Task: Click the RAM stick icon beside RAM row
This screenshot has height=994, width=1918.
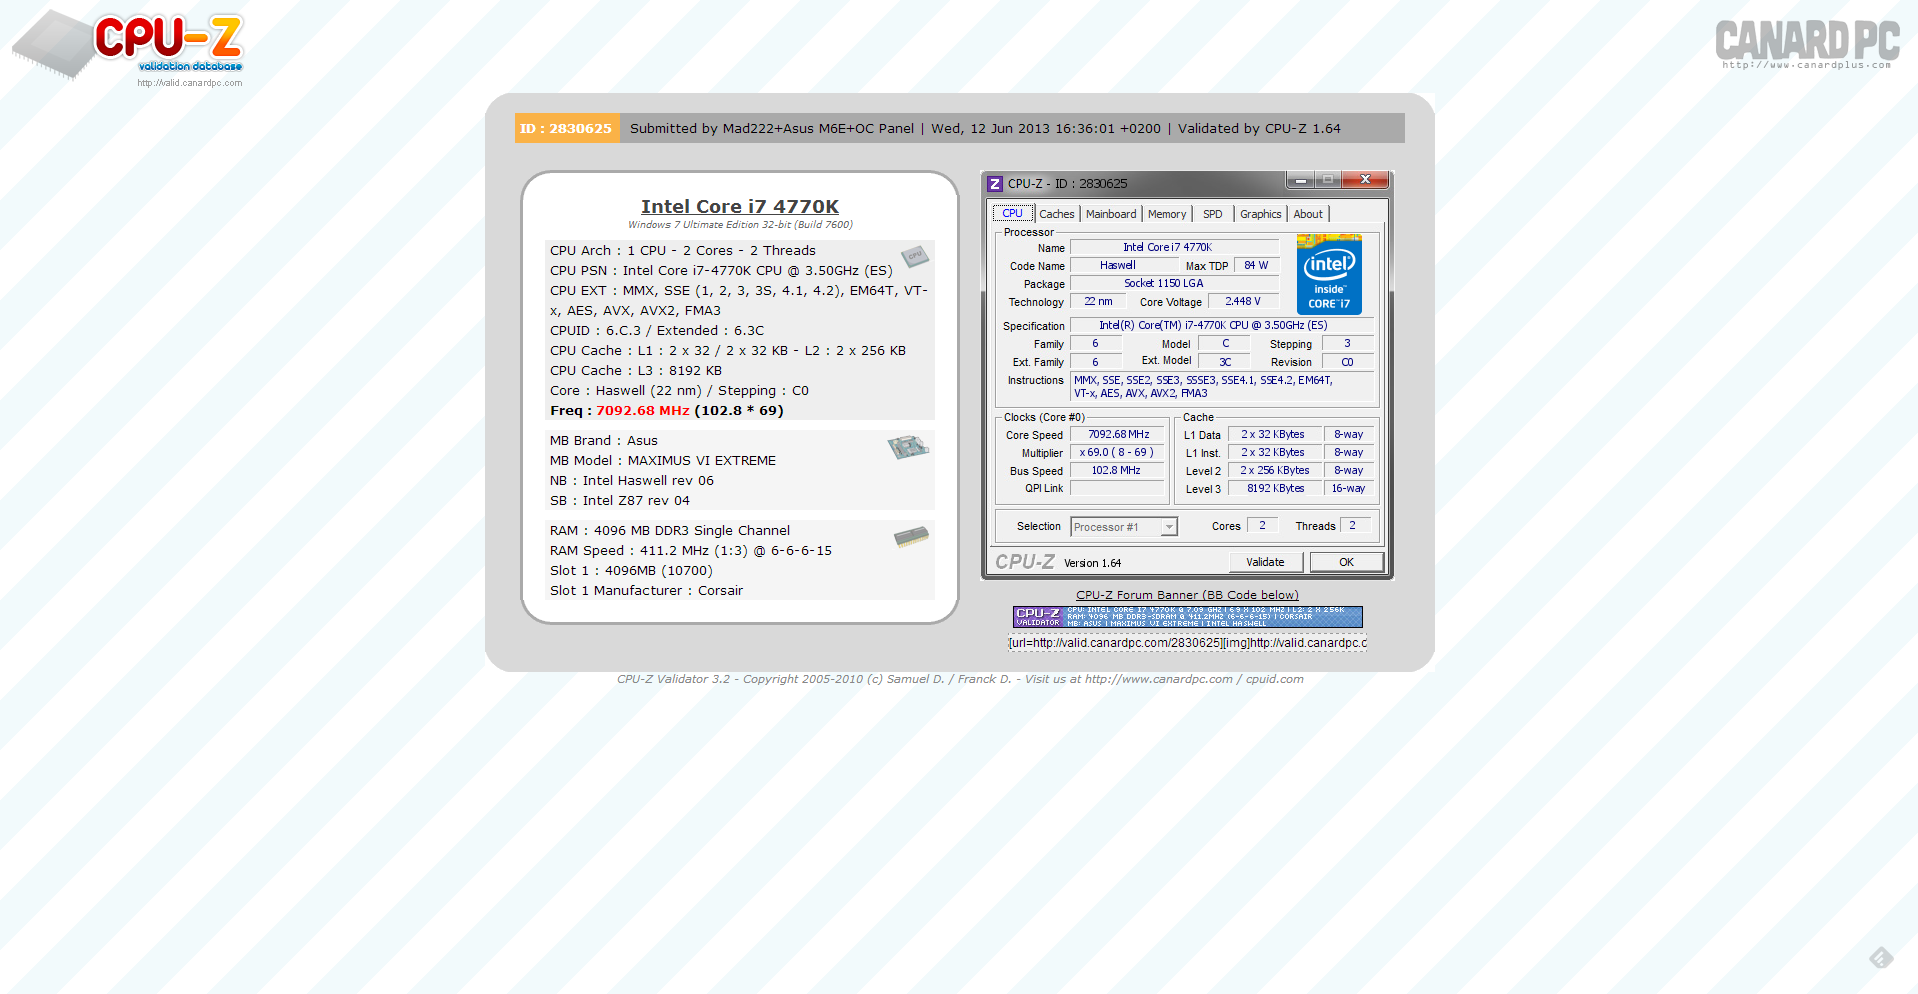Action: coord(911,537)
